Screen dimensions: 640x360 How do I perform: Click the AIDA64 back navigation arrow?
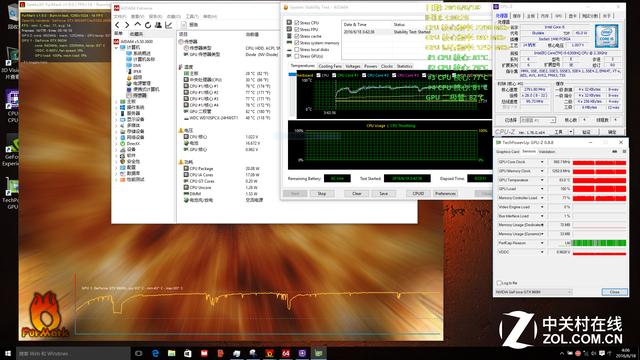[x=118, y=25]
